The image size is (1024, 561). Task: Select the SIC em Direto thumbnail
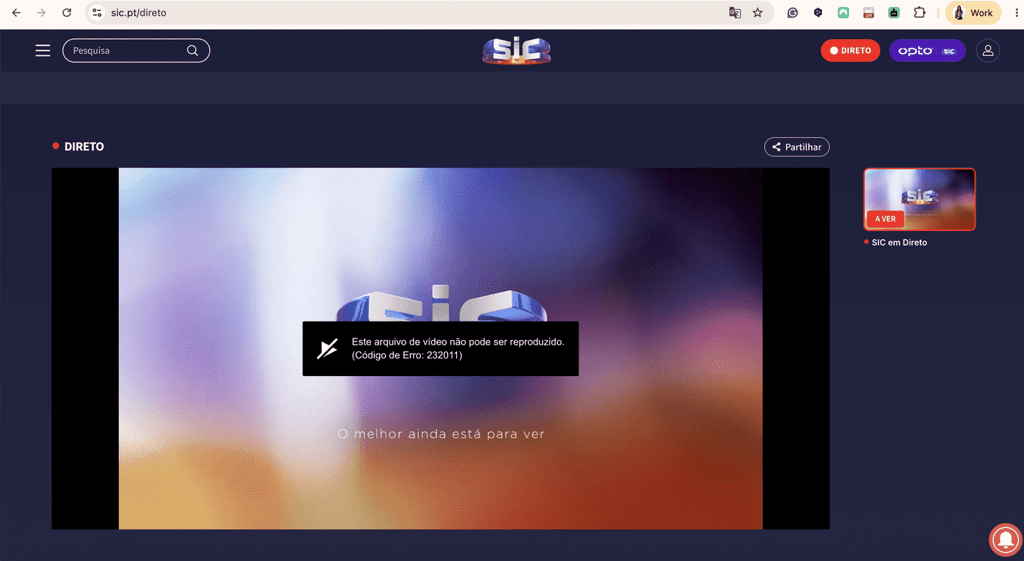click(x=920, y=199)
